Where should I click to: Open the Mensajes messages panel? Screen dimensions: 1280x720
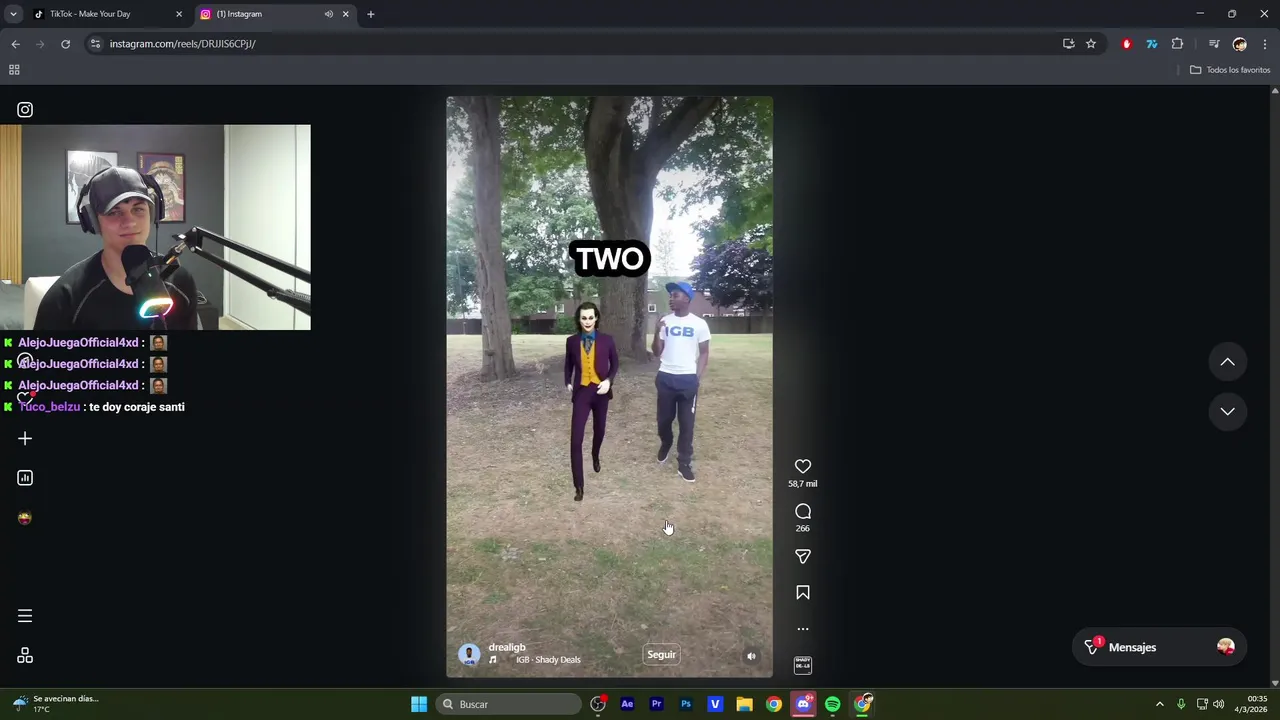click(1159, 647)
